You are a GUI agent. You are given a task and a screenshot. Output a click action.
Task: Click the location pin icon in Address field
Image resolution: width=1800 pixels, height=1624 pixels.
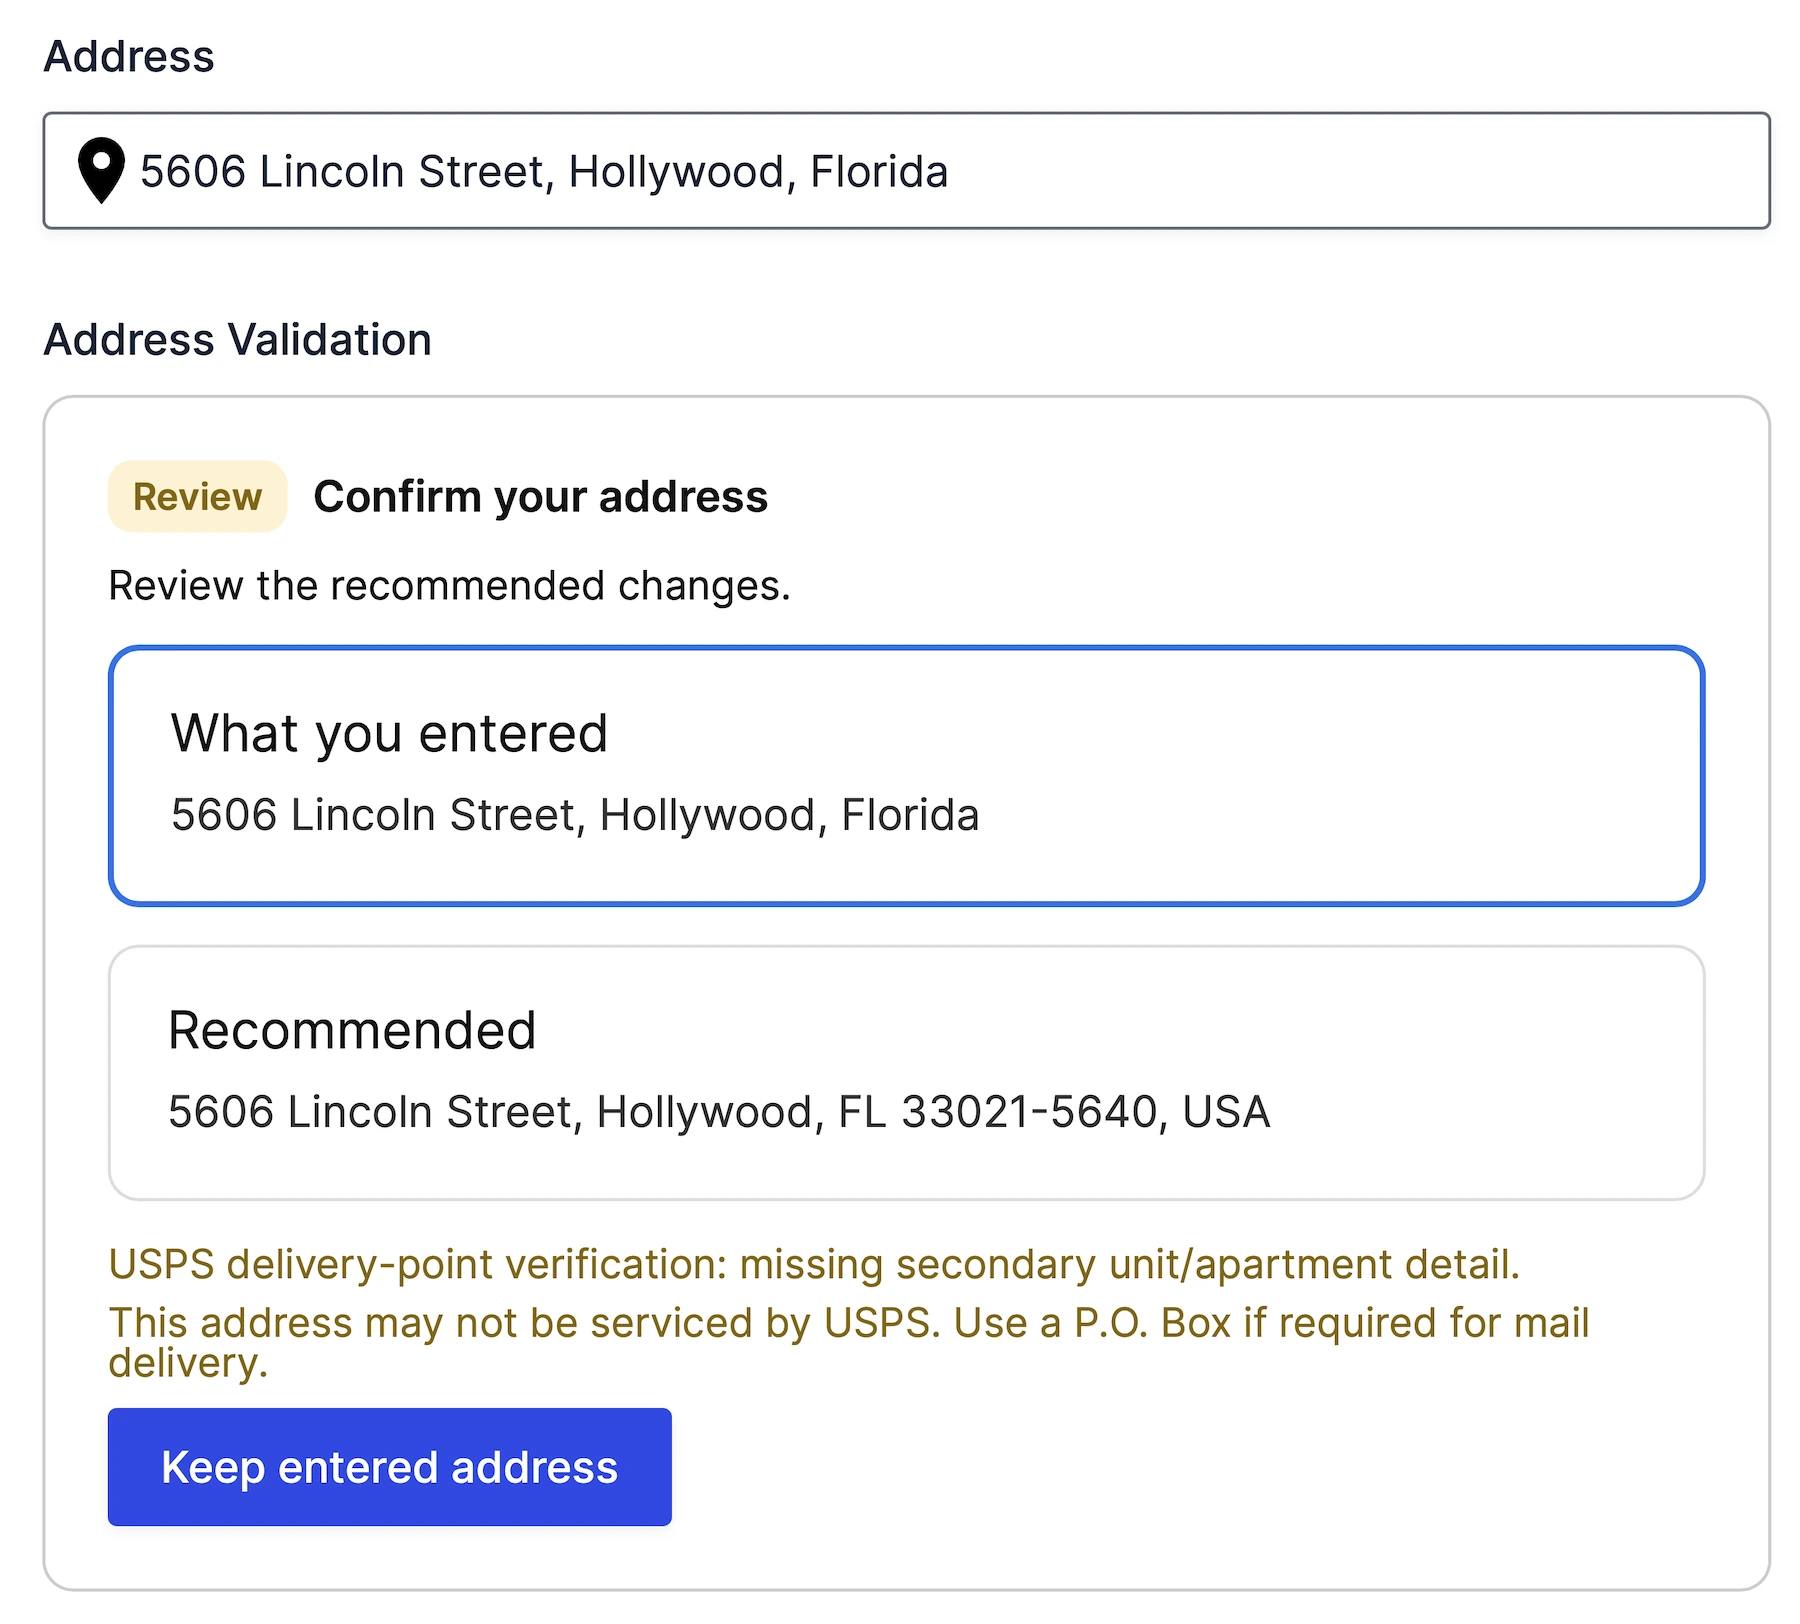click(101, 171)
